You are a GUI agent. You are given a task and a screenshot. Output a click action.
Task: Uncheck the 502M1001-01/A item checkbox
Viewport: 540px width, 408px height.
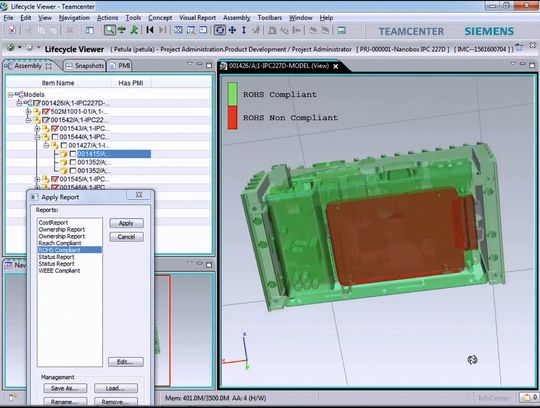coord(45,112)
